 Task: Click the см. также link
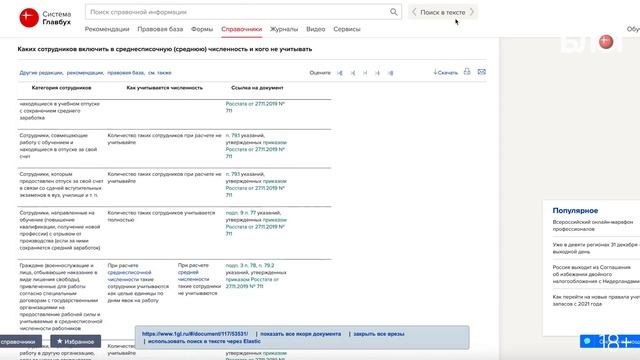[x=160, y=73]
